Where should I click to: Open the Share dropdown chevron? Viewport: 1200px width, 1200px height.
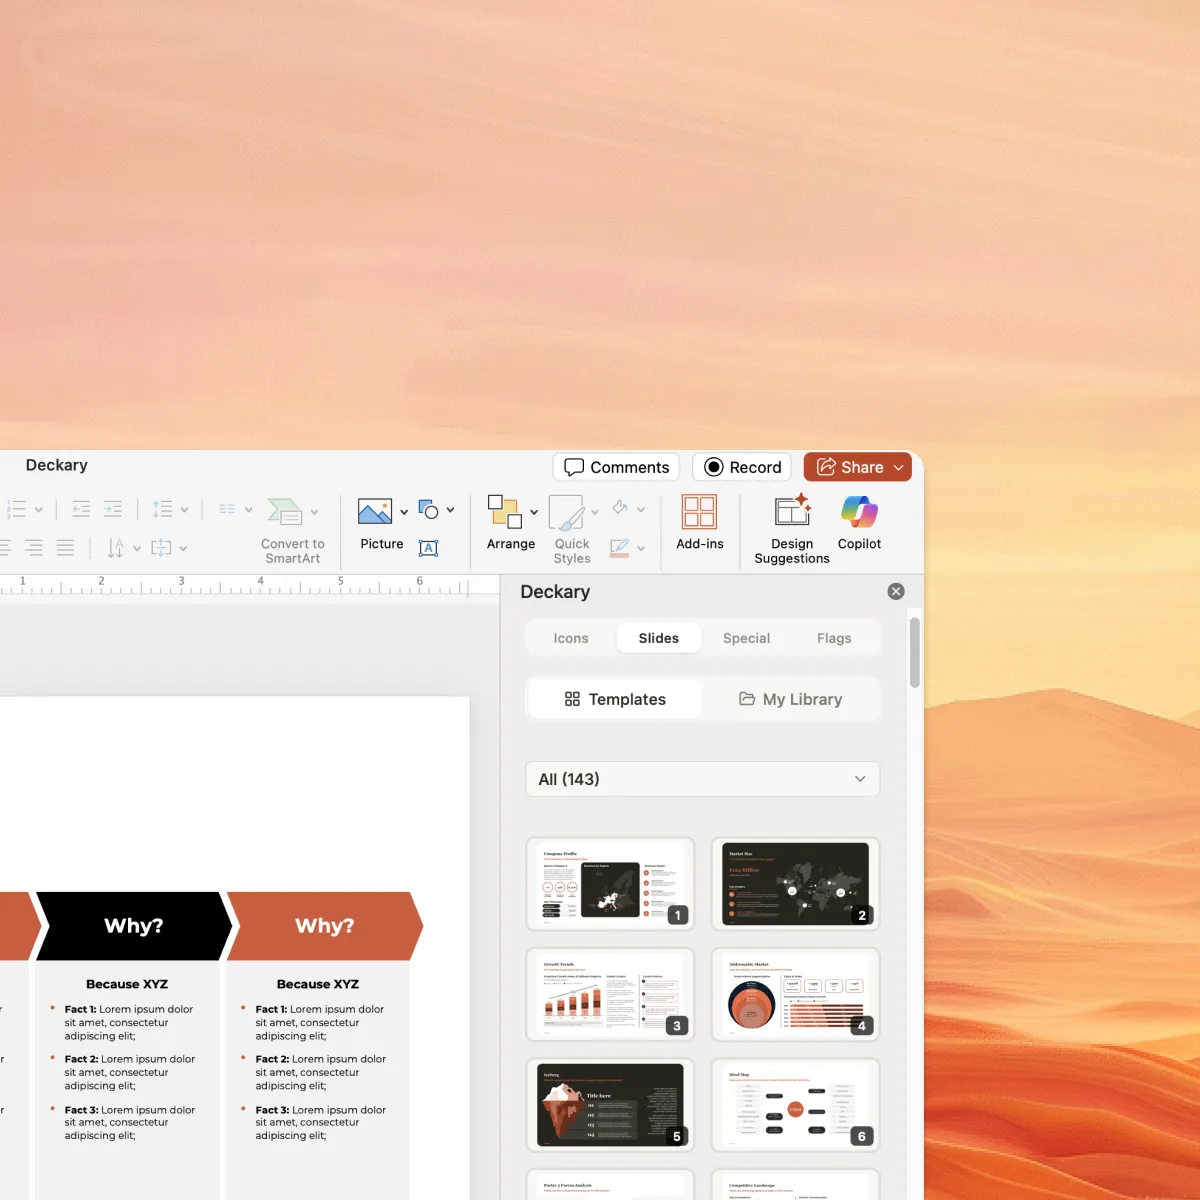click(x=895, y=467)
